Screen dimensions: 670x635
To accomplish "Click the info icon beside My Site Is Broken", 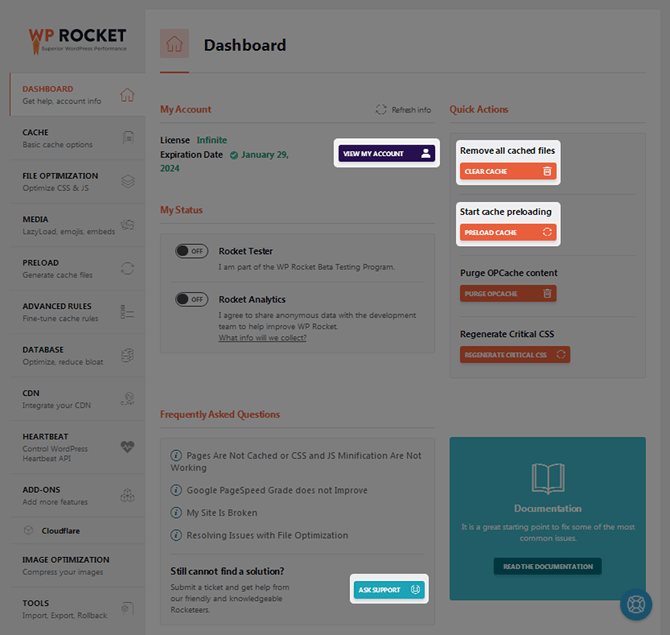I will coord(176,512).
